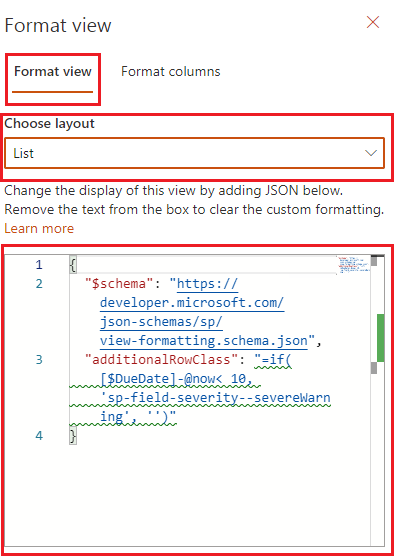Close the Format view panel

pyautogui.click(x=373, y=22)
